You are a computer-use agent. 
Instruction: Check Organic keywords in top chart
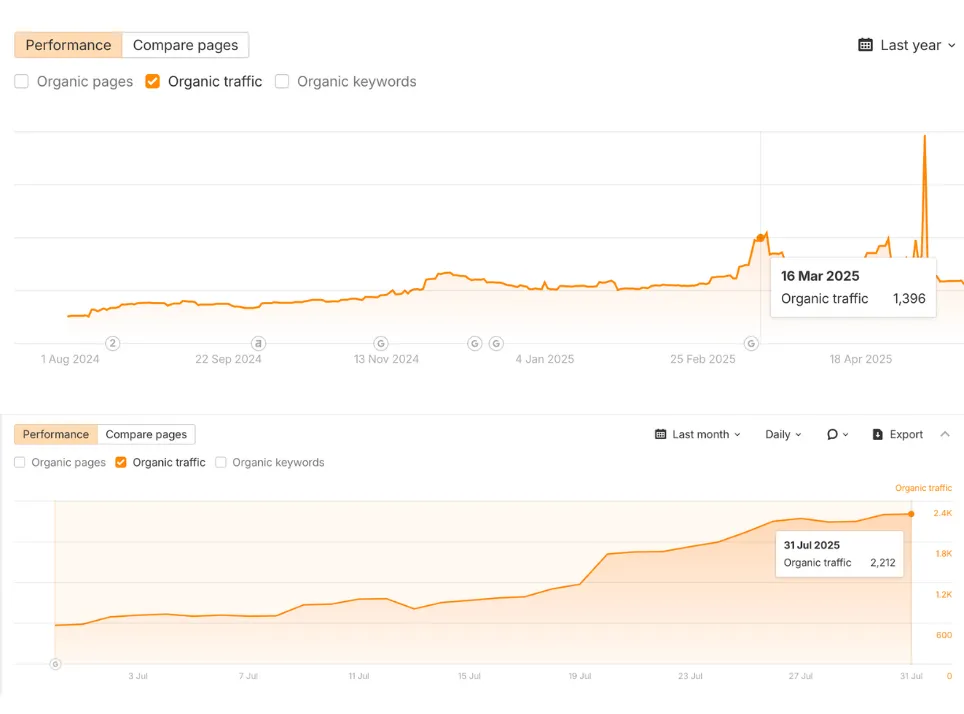[x=282, y=82]
